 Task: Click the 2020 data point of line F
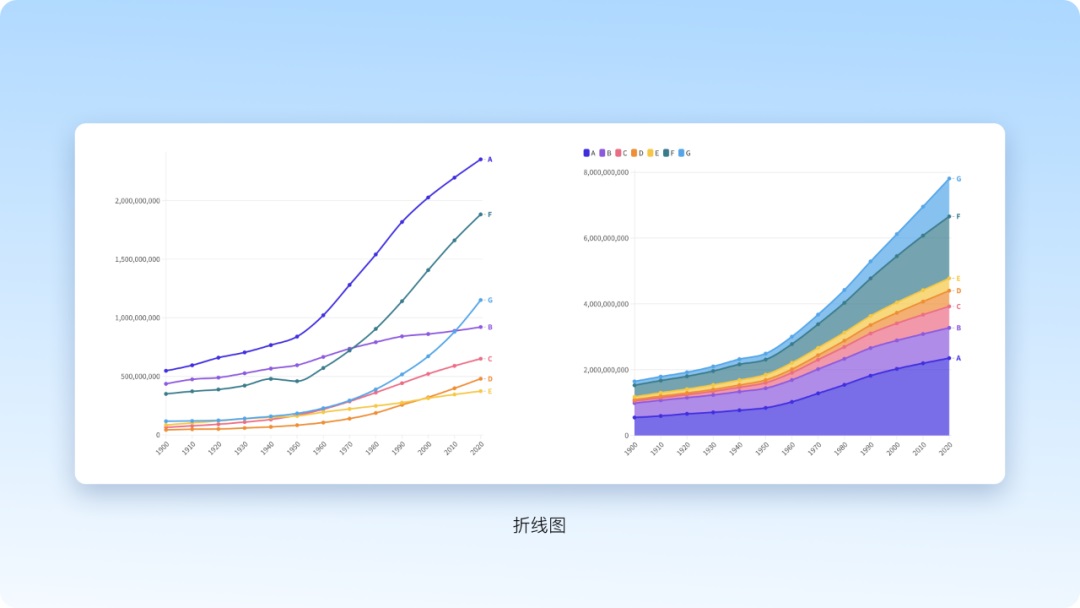(480, 214)
